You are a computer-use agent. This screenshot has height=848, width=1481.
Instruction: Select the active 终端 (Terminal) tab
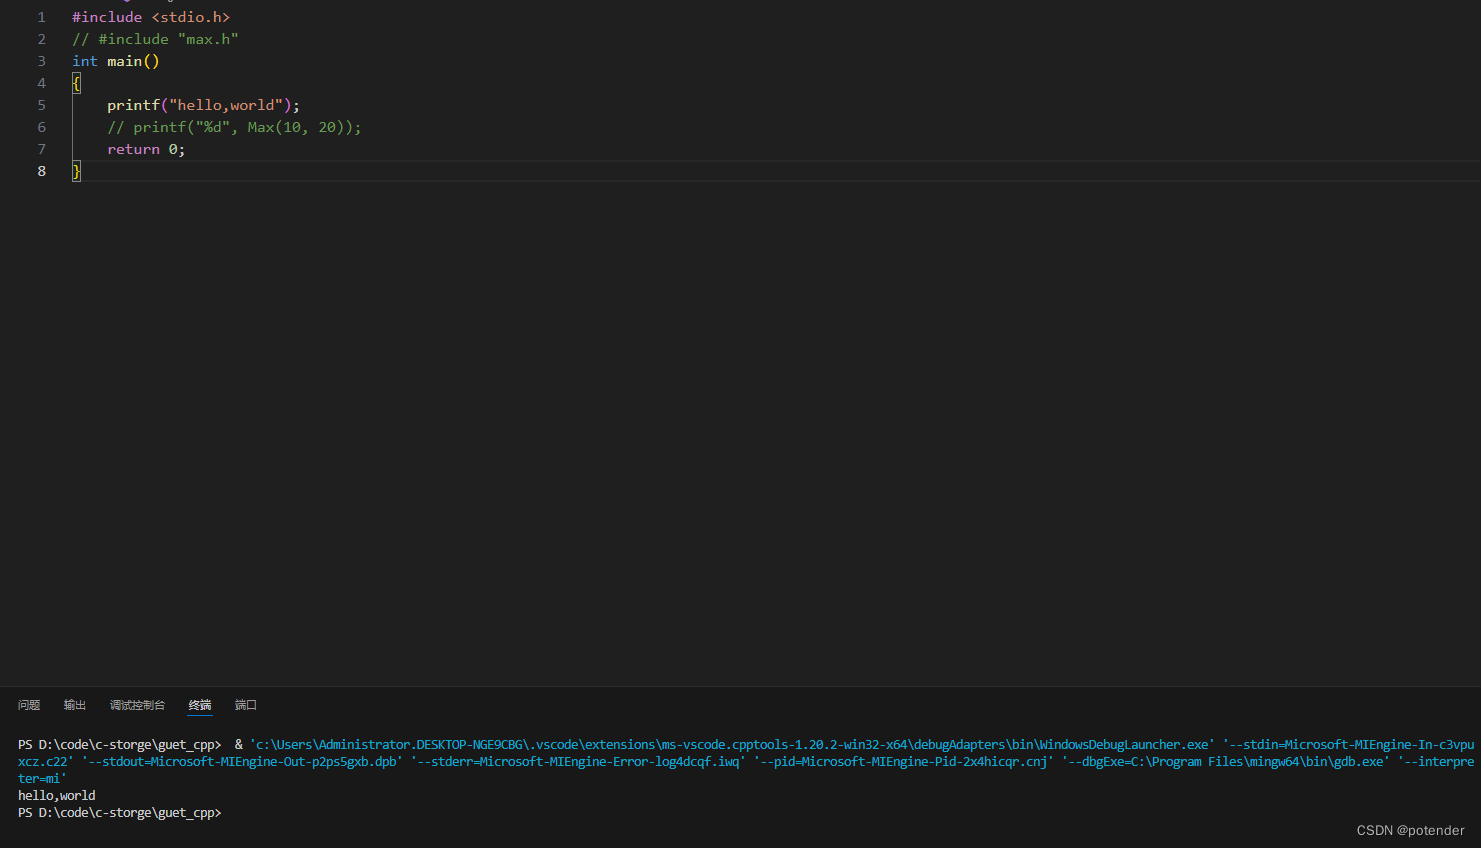[199, 704]
